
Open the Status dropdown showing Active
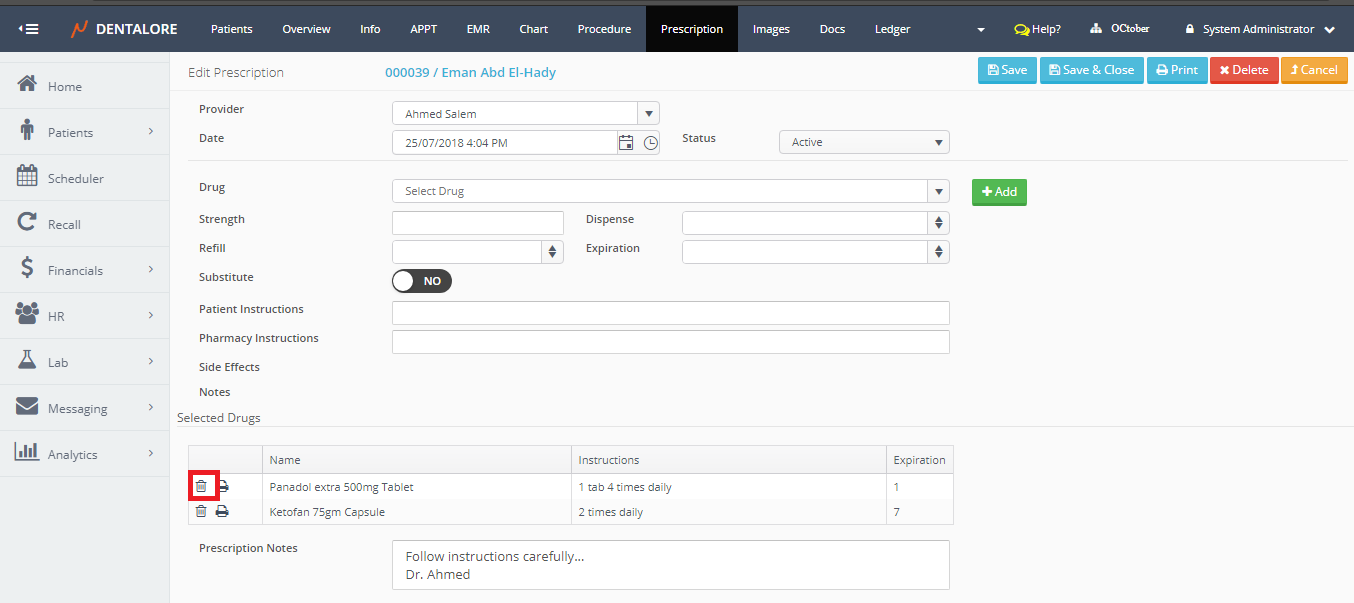point(863,143)
